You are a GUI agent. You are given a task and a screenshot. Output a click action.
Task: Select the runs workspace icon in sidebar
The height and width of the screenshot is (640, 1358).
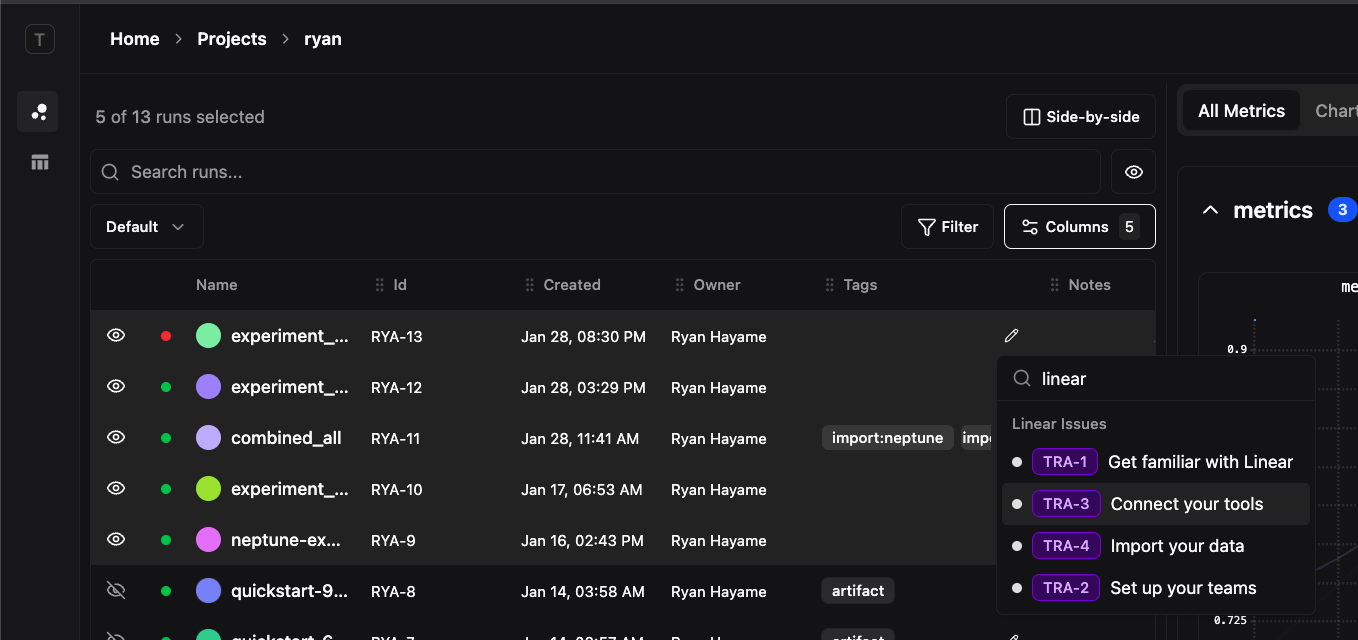(x=38, y=111)
